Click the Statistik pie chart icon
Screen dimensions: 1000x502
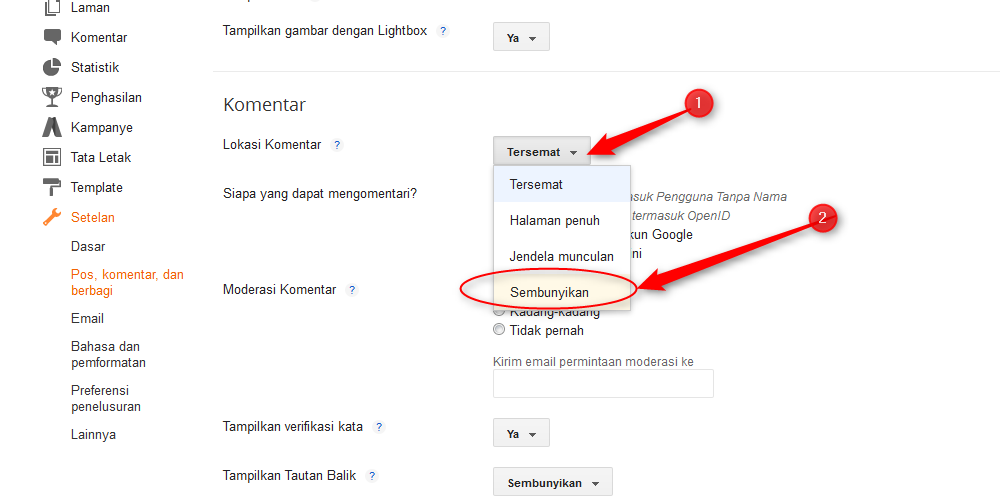52,67
